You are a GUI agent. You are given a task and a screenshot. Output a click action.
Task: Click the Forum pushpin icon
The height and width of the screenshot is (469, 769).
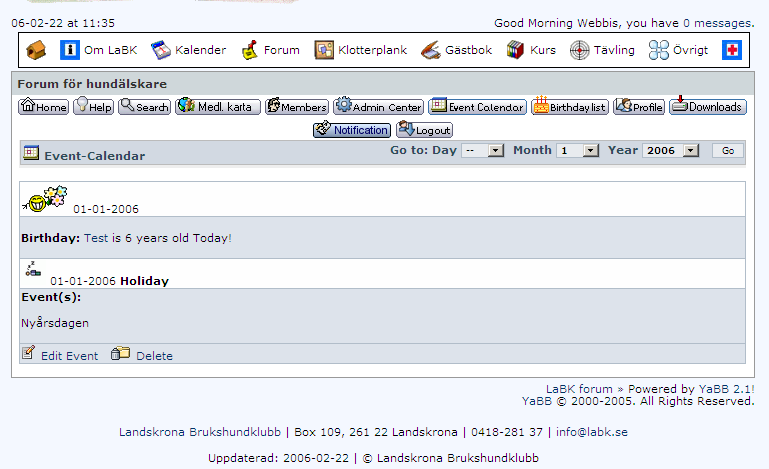pyautogui.click(x=250, y=50)
